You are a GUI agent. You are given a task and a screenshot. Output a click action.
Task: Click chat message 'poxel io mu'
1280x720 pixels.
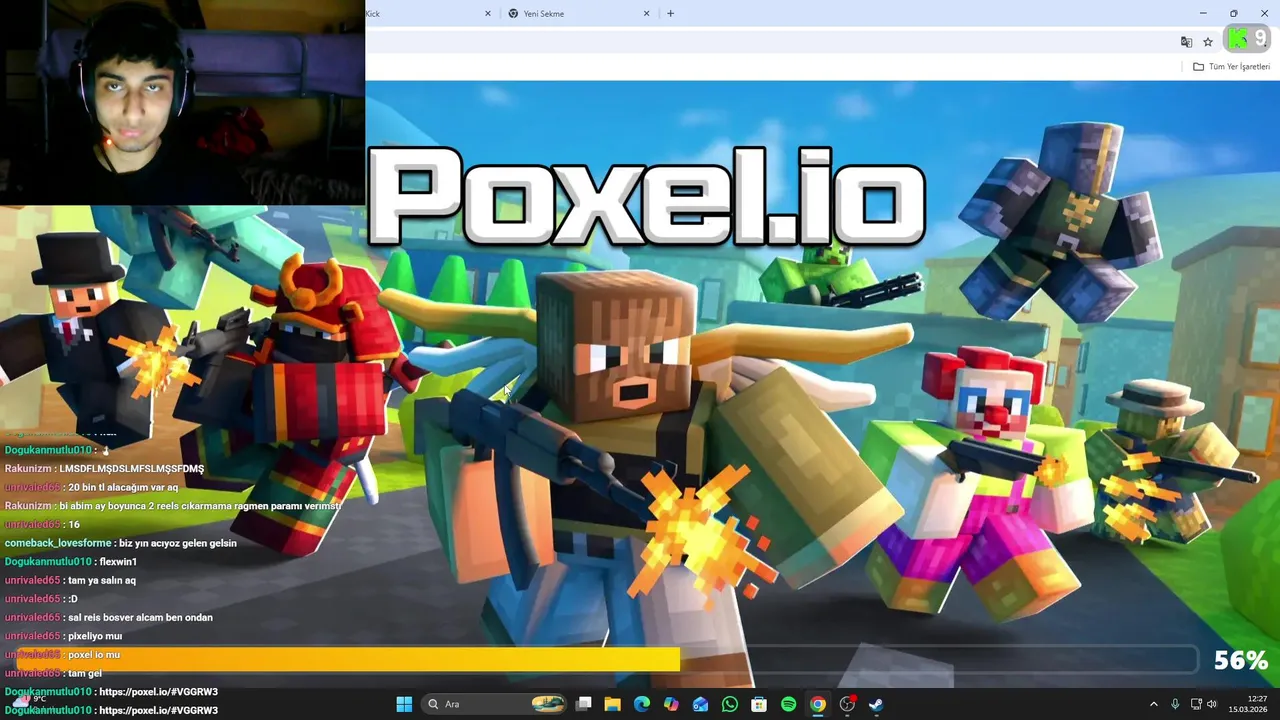94,655
